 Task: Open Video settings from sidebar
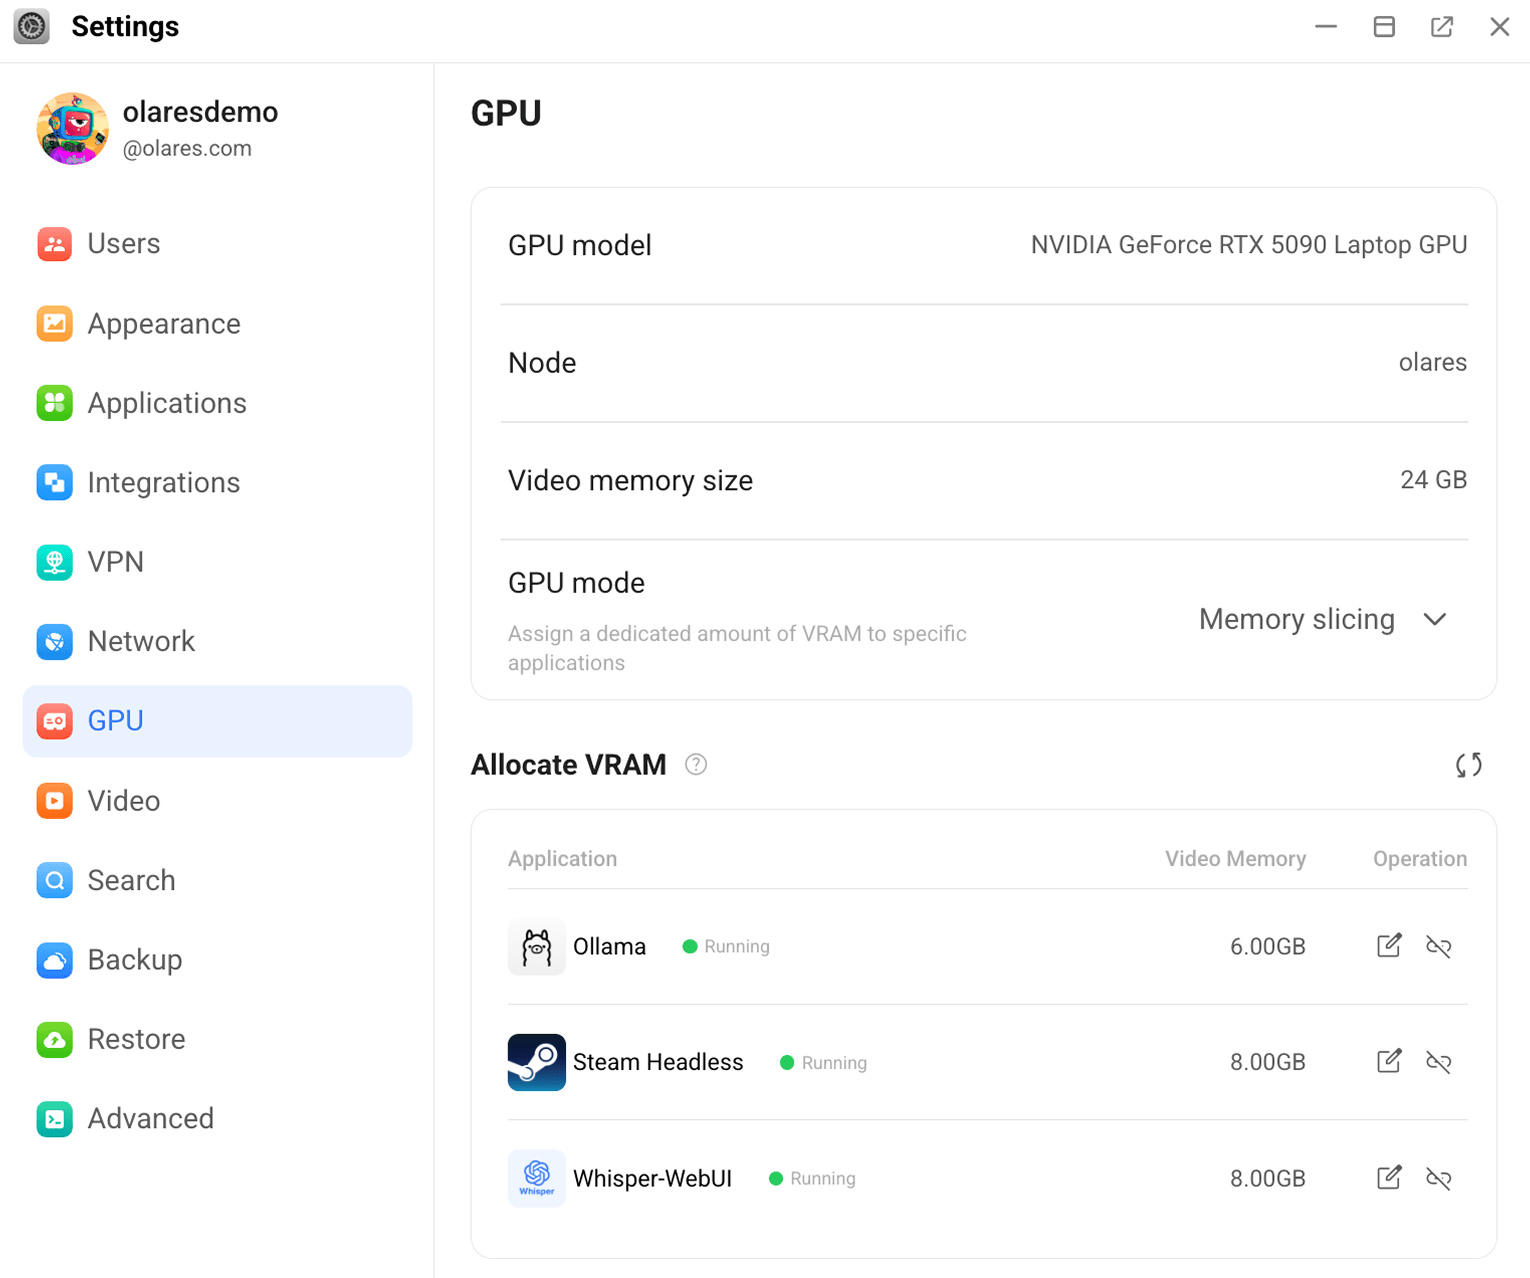pyautogui.click(x=55, y=800)
